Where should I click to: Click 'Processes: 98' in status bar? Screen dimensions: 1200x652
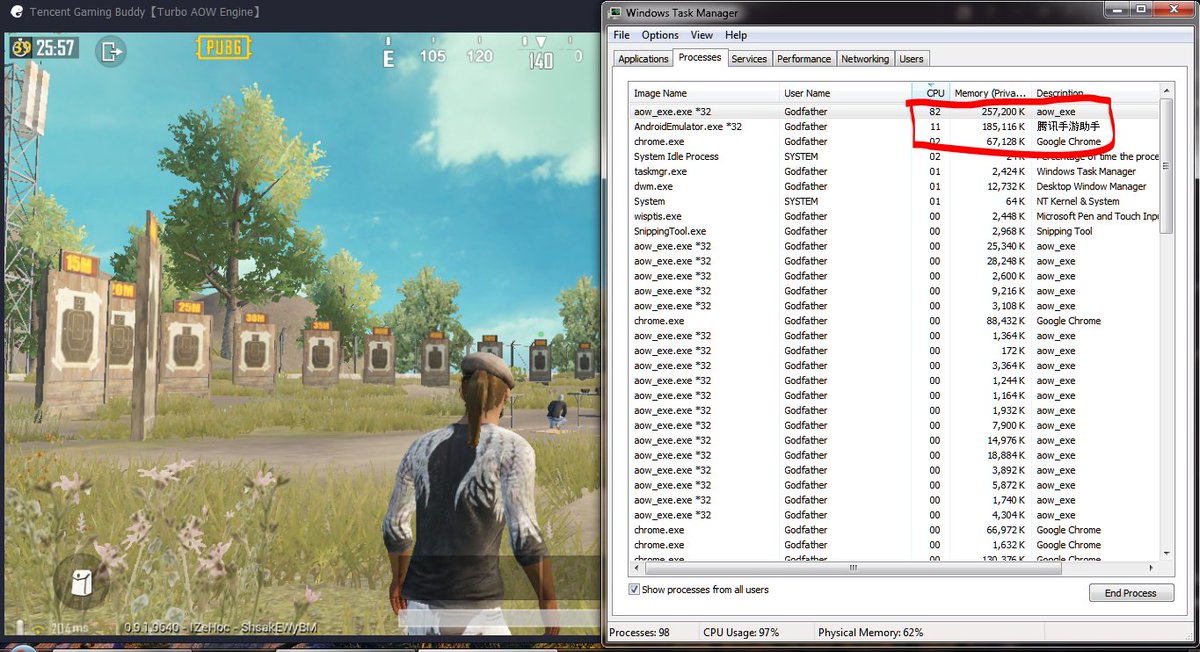tap(641, 633)
